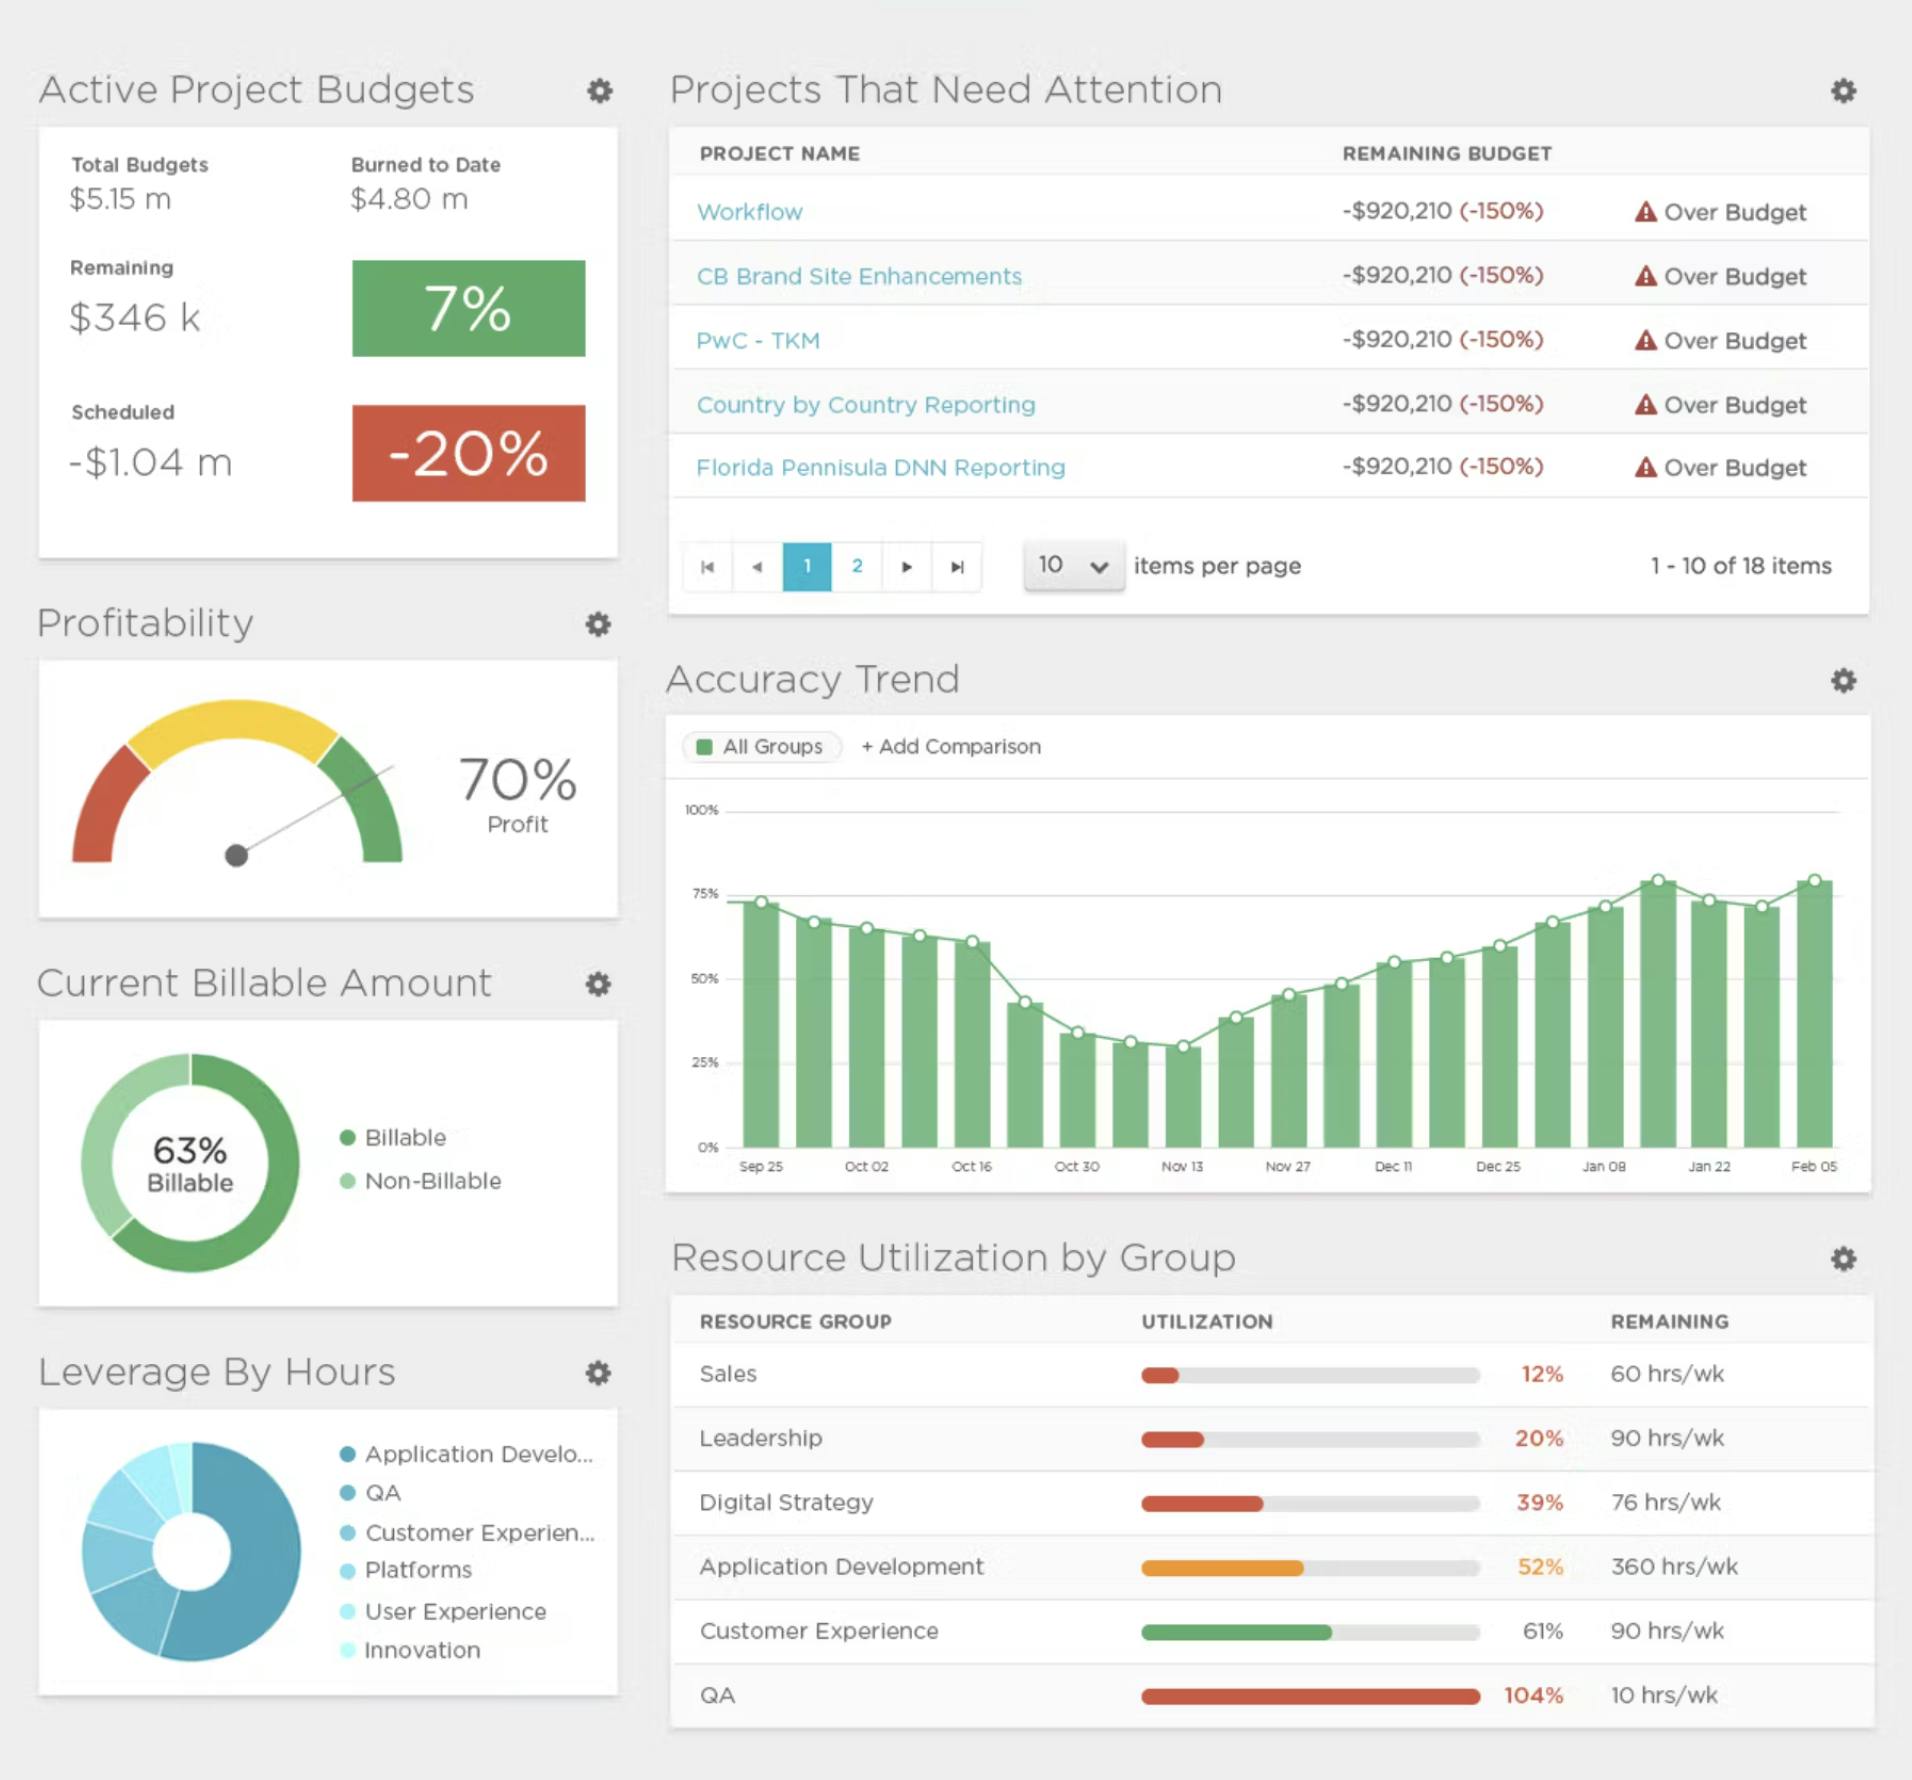This screenshot has height=1780, width=1912.
Task: Click the Application Development utilization bar
Action: click(1310, 1568)
